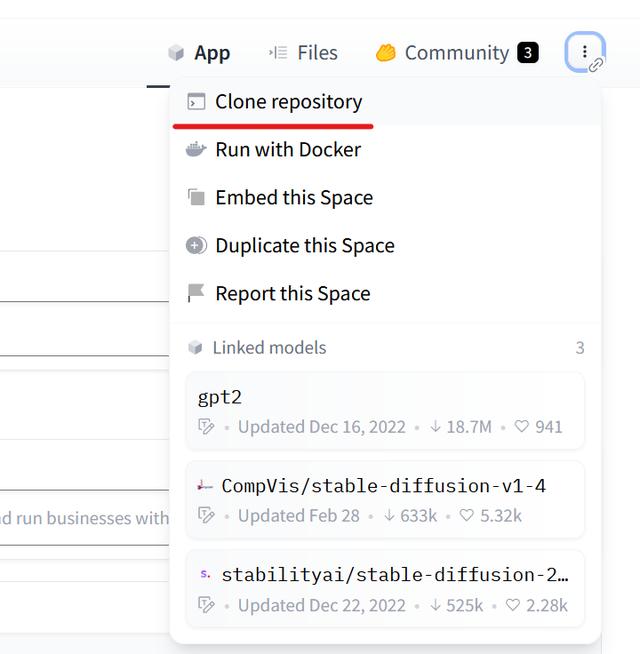Screen dimensions: 640x654
Task: Open the Files tab
Action: tap(303, 53)
